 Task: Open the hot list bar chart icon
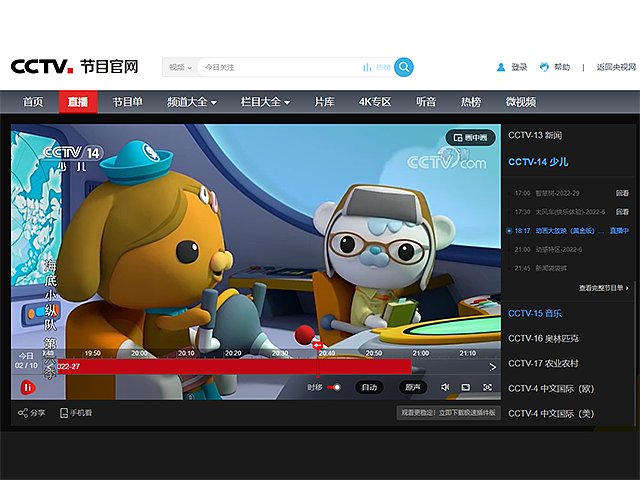pyautogui.click(x=367, y=67)
